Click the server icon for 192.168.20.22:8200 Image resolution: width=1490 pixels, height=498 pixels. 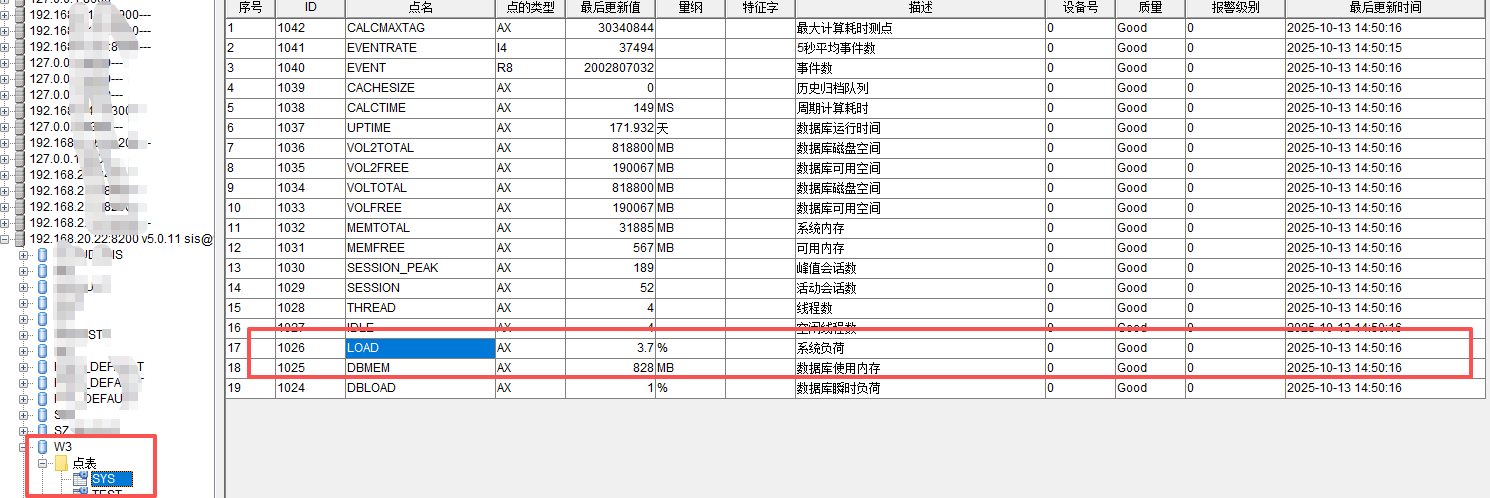19,239
